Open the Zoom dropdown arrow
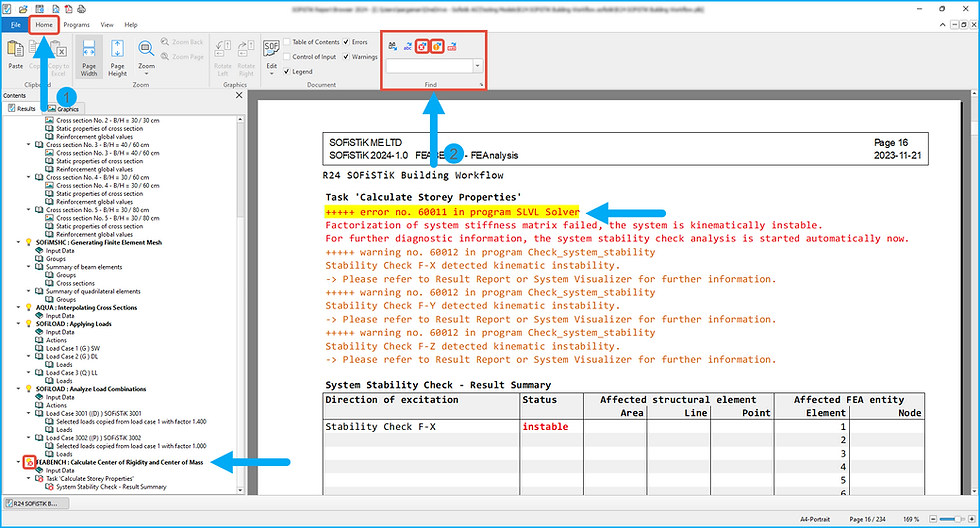 [x=146, y=74]
